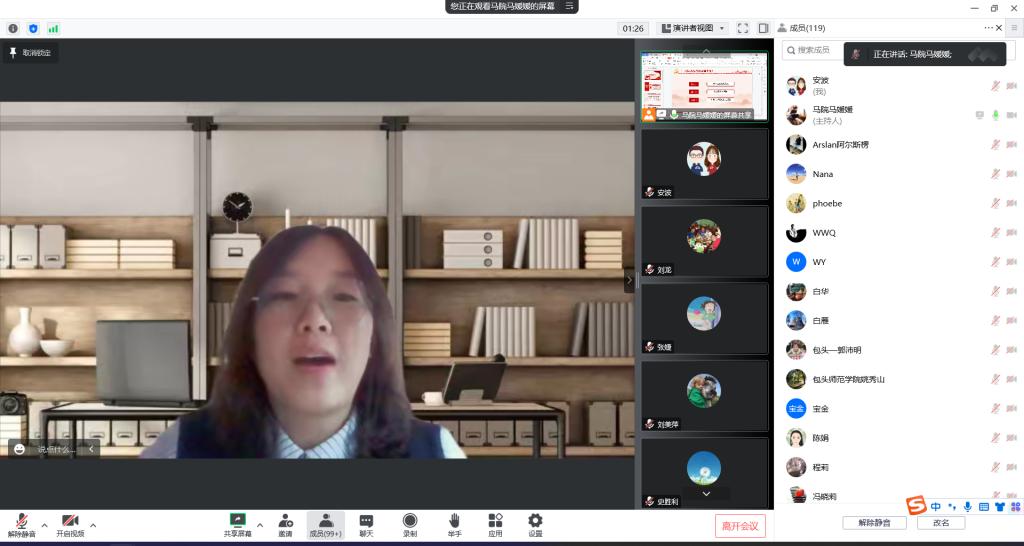The width and height of the screenshot is (1024, 546).
Task: Click the blue security shield icon
Action: pos(33,29)
